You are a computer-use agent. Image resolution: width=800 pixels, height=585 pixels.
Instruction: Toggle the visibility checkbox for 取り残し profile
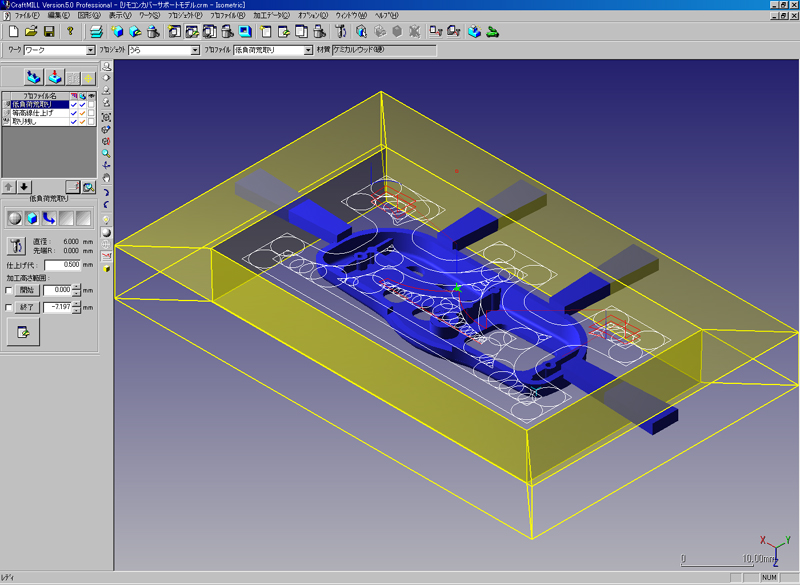(91, 121)
